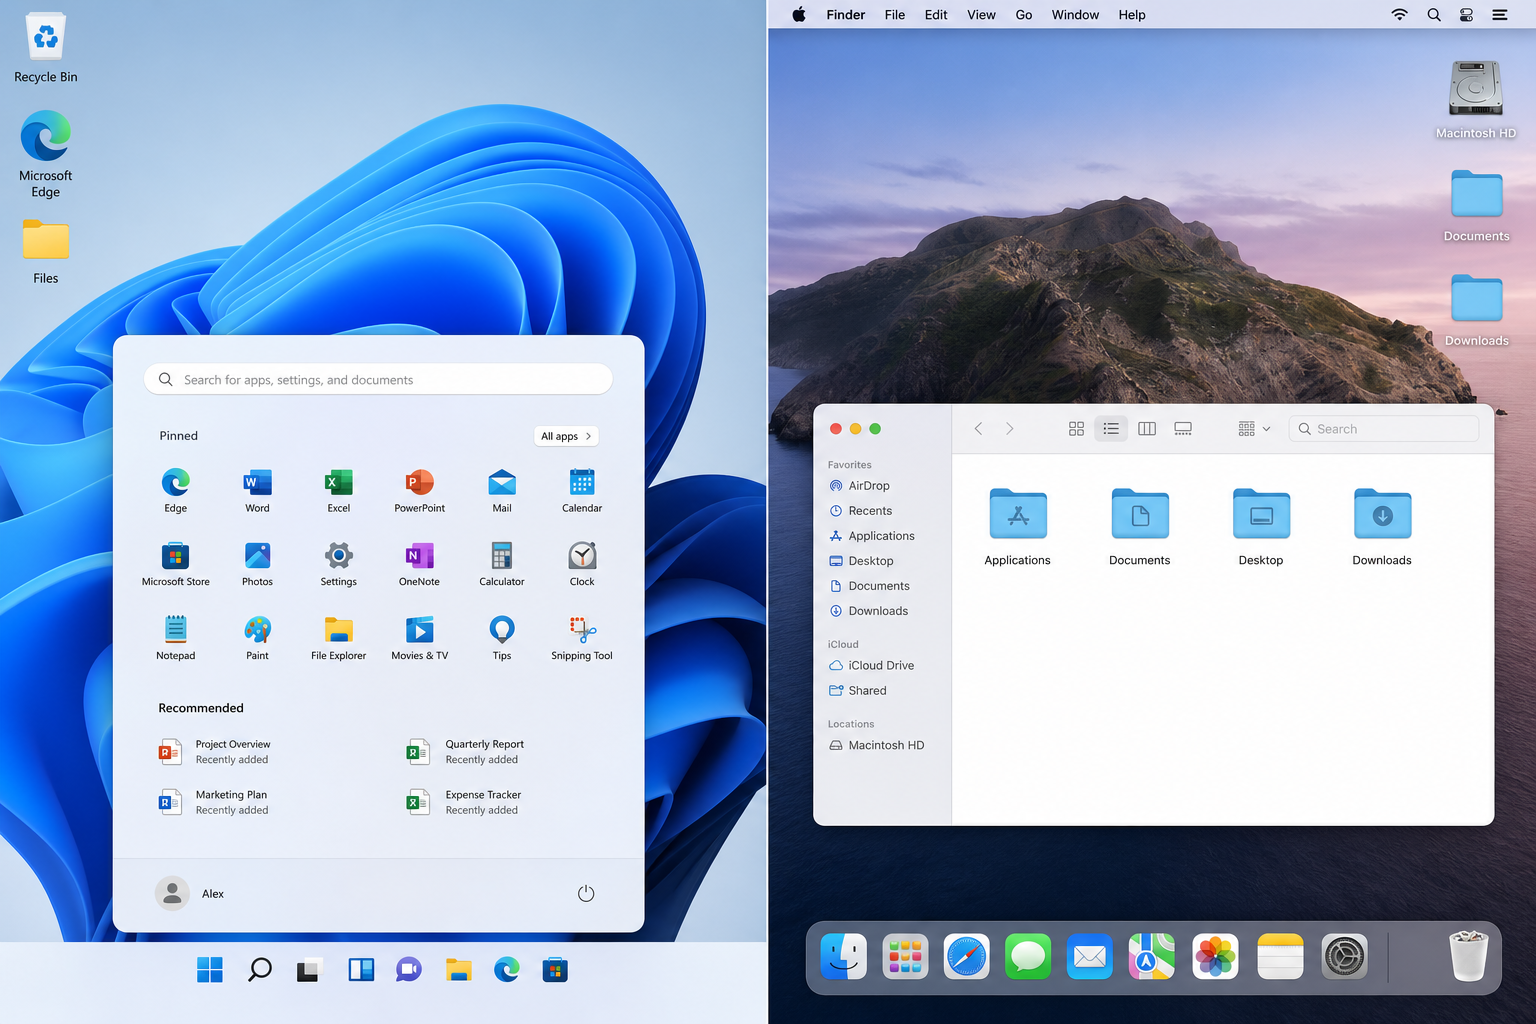Open the Apple menu
Screen dimensions: 1536x1024
[x=799, y=15]
